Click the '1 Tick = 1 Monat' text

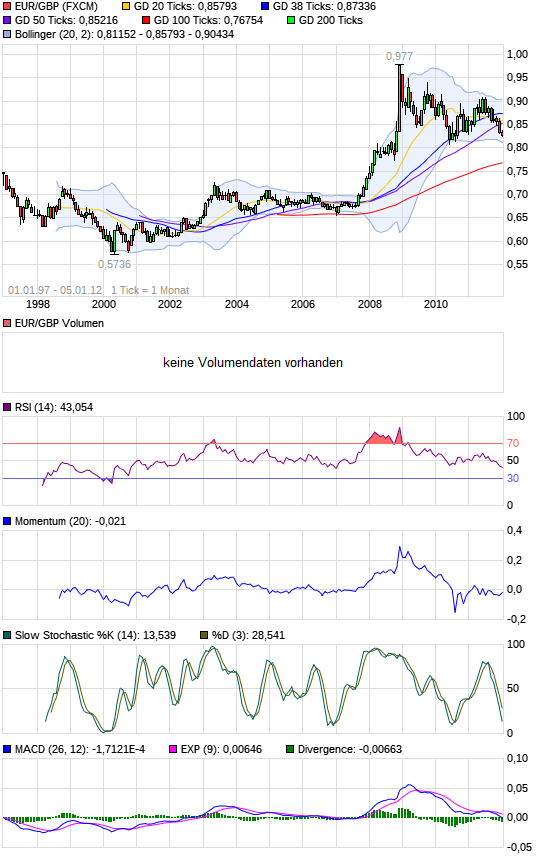tap(150, 290)
